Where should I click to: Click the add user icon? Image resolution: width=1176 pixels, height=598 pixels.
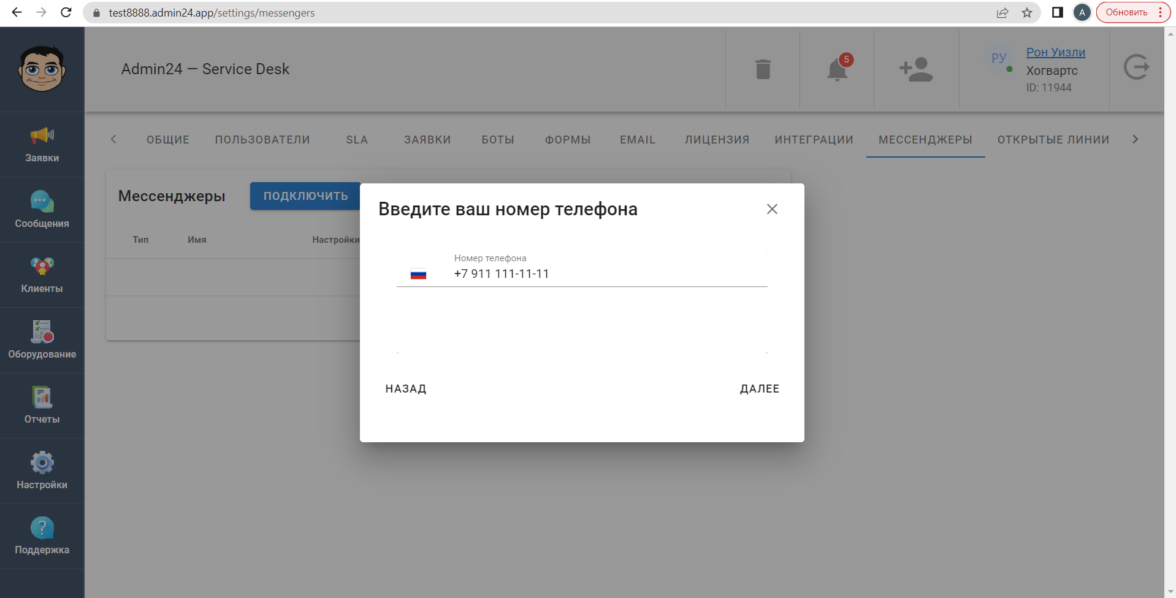tap(916, 69)
